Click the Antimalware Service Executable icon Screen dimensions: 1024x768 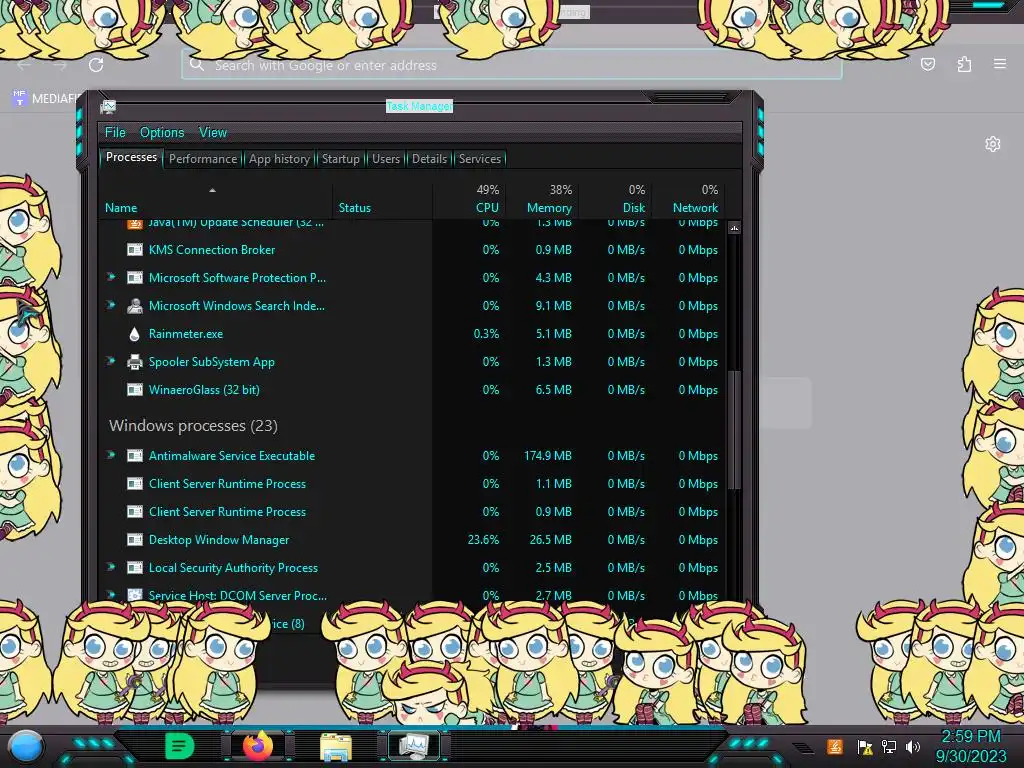coord(135,456)
